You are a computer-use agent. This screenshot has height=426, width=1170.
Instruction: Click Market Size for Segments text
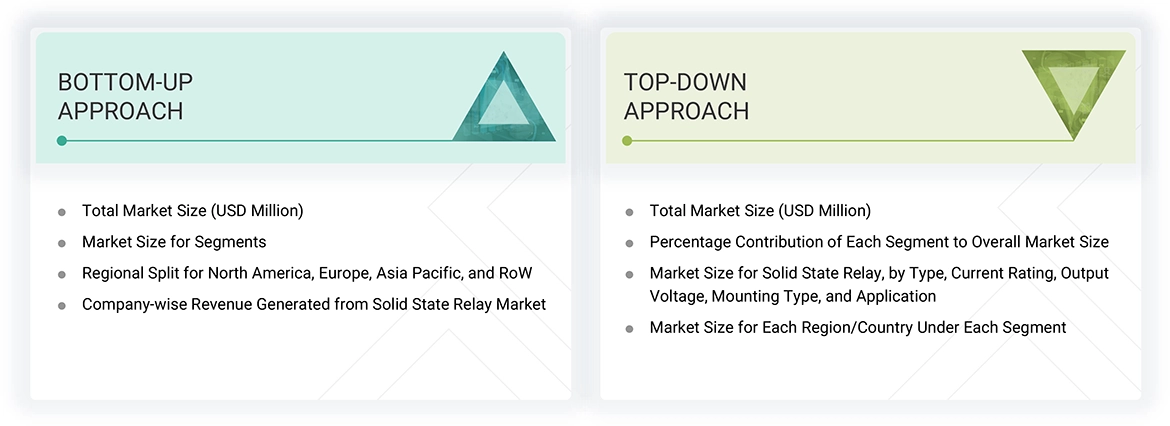point(174,242)
